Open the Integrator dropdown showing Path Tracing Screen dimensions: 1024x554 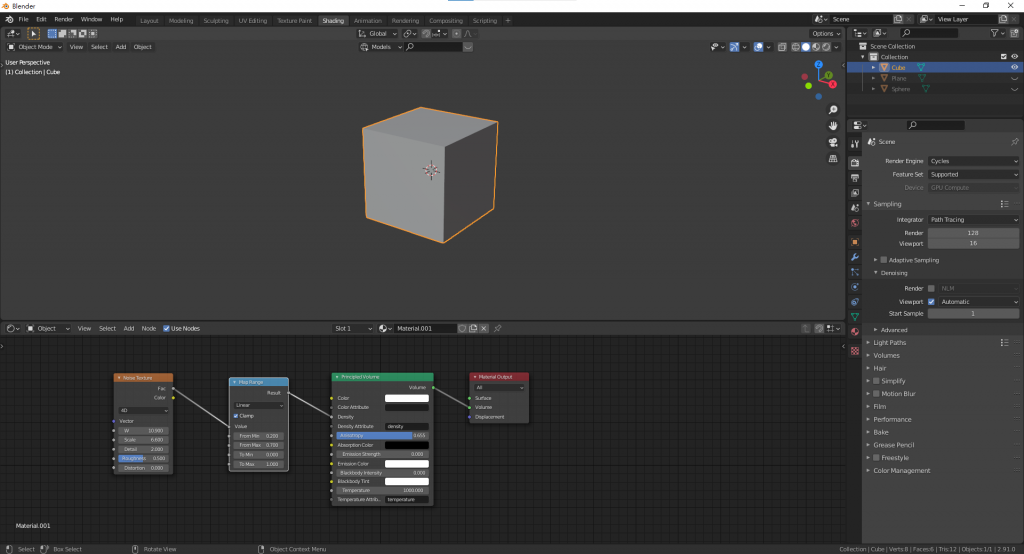pyautogui.click(x=973, y=220)
